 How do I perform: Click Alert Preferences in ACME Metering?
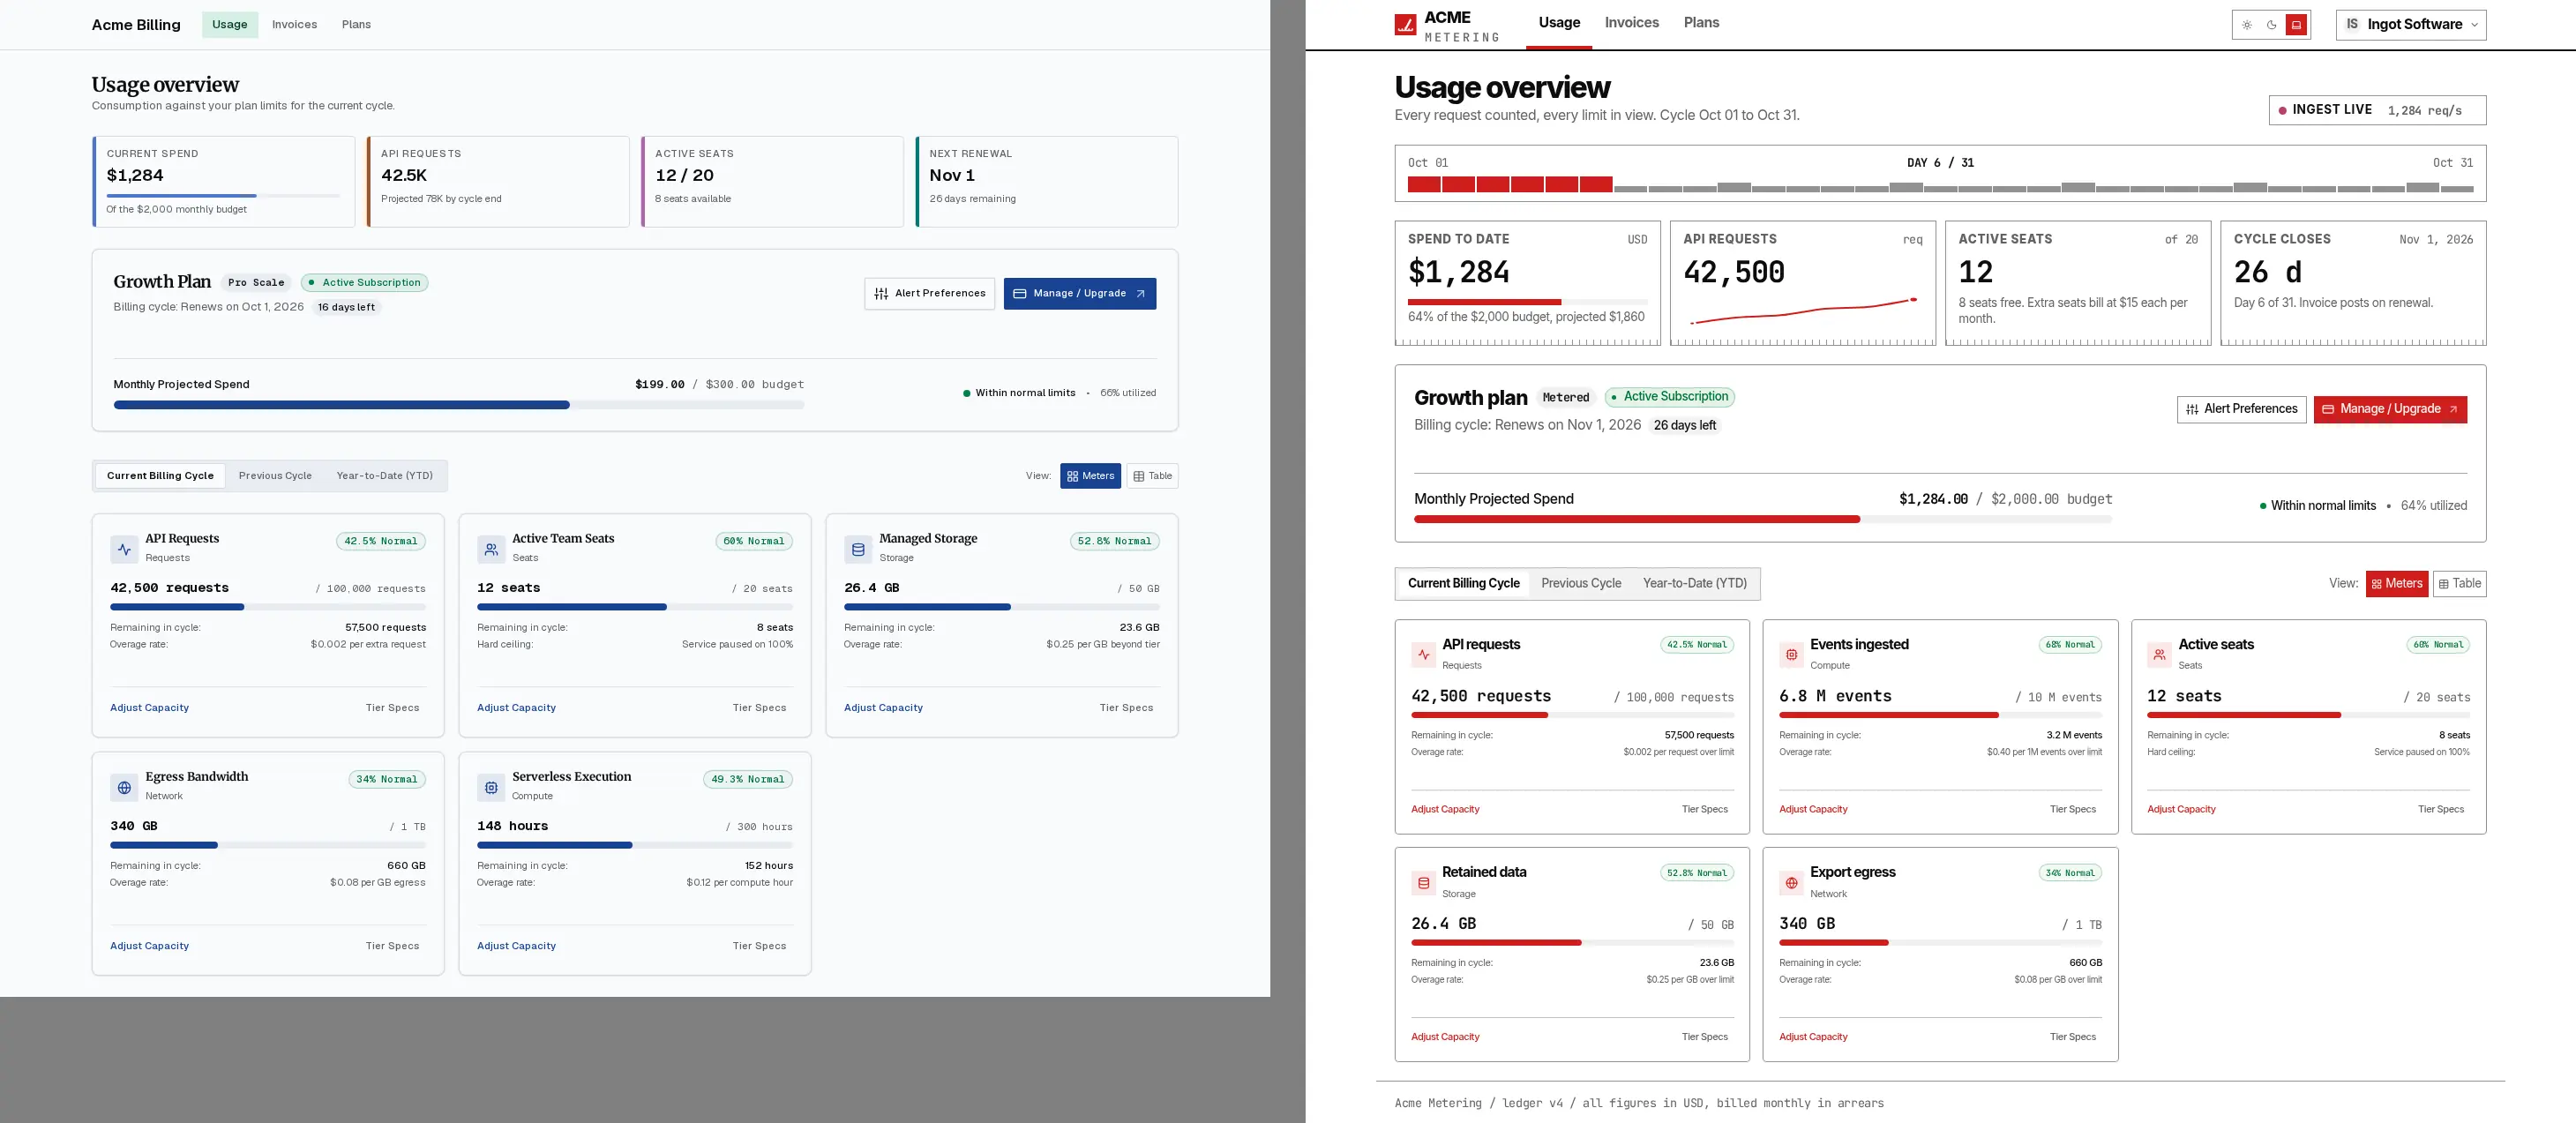pyautogui.click(x=2241, y=409)
